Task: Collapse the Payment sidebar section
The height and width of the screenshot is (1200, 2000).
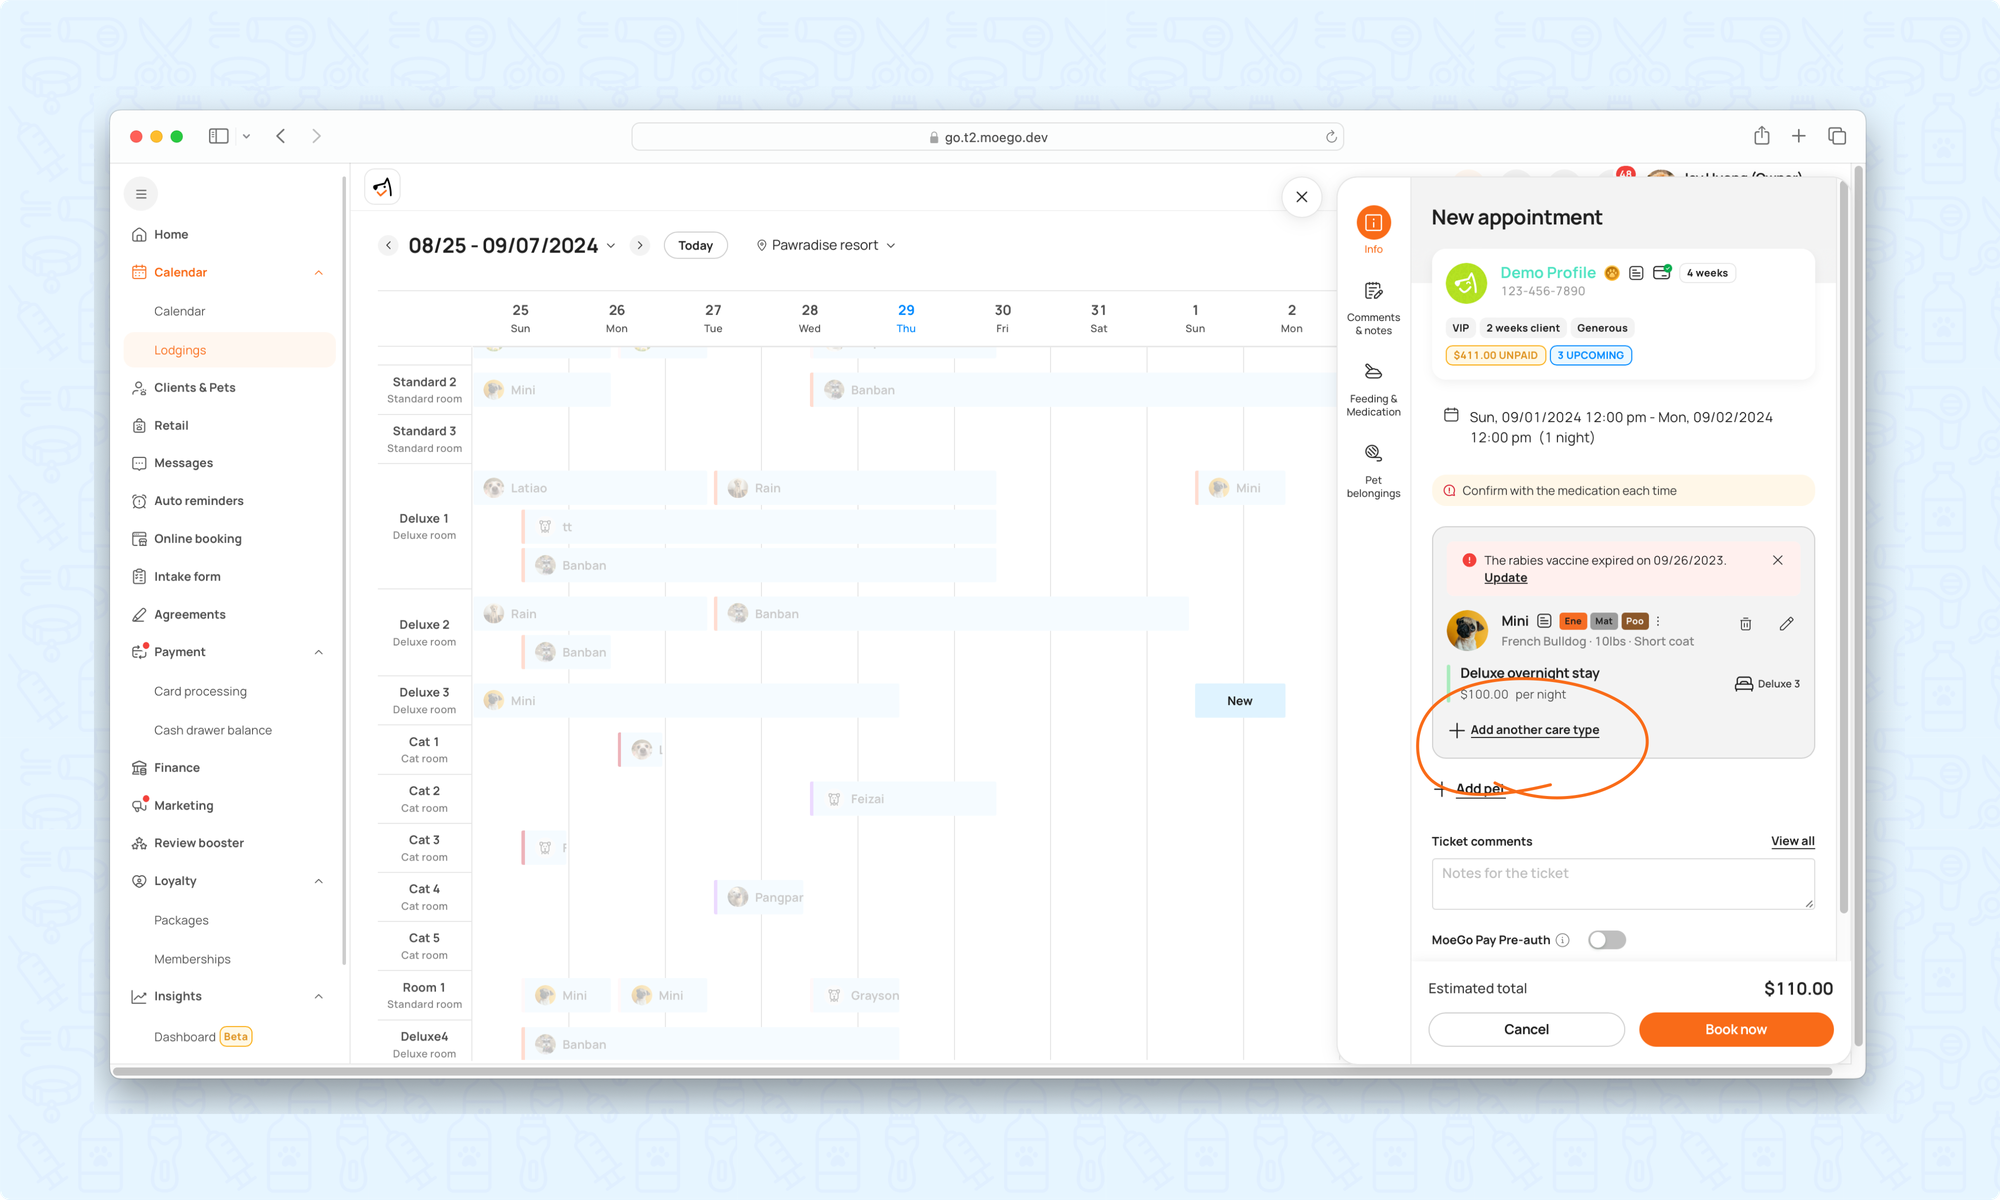Action: (x=318, y=652)
